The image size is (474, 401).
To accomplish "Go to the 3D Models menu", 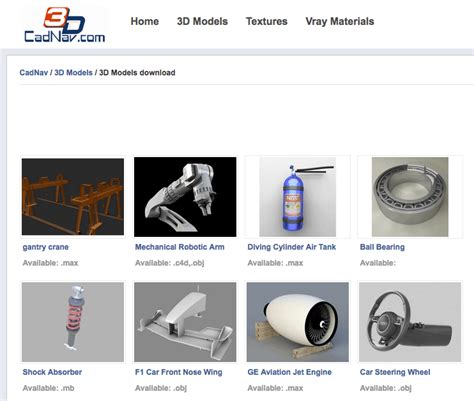I will coord(202,21).
